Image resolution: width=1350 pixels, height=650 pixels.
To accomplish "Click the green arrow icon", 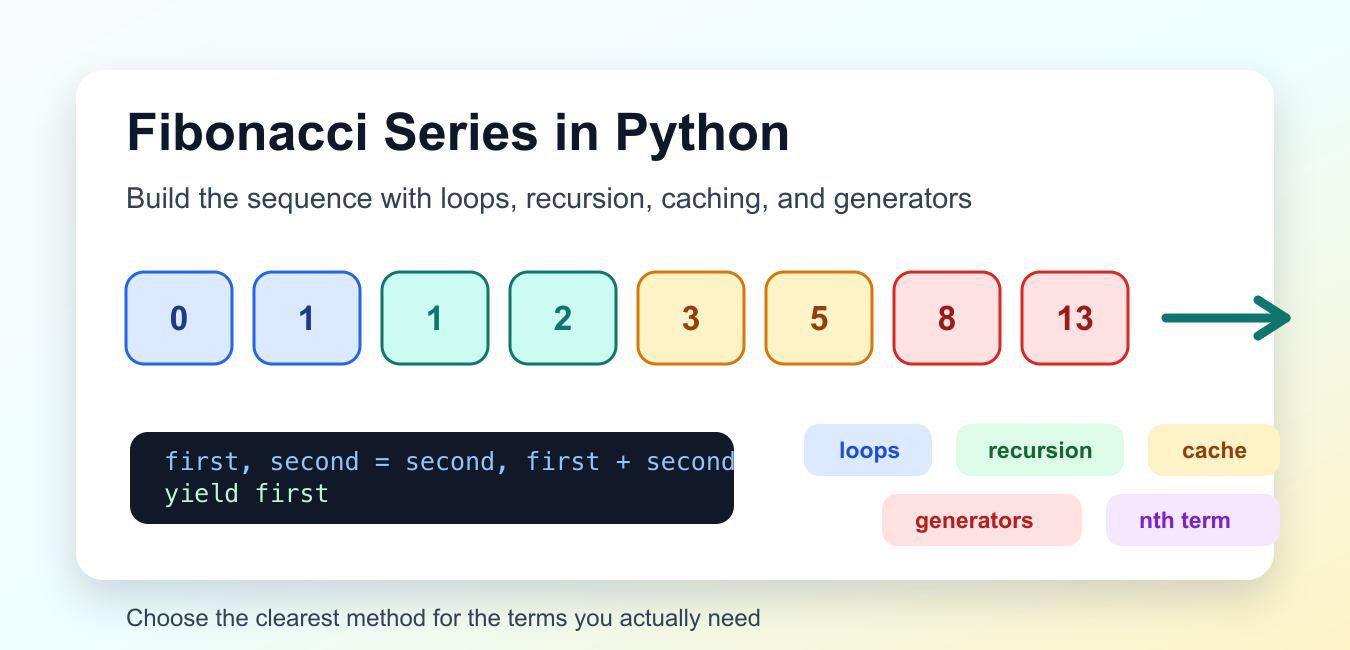I will pyautogui.click(x=1226, y=318).
